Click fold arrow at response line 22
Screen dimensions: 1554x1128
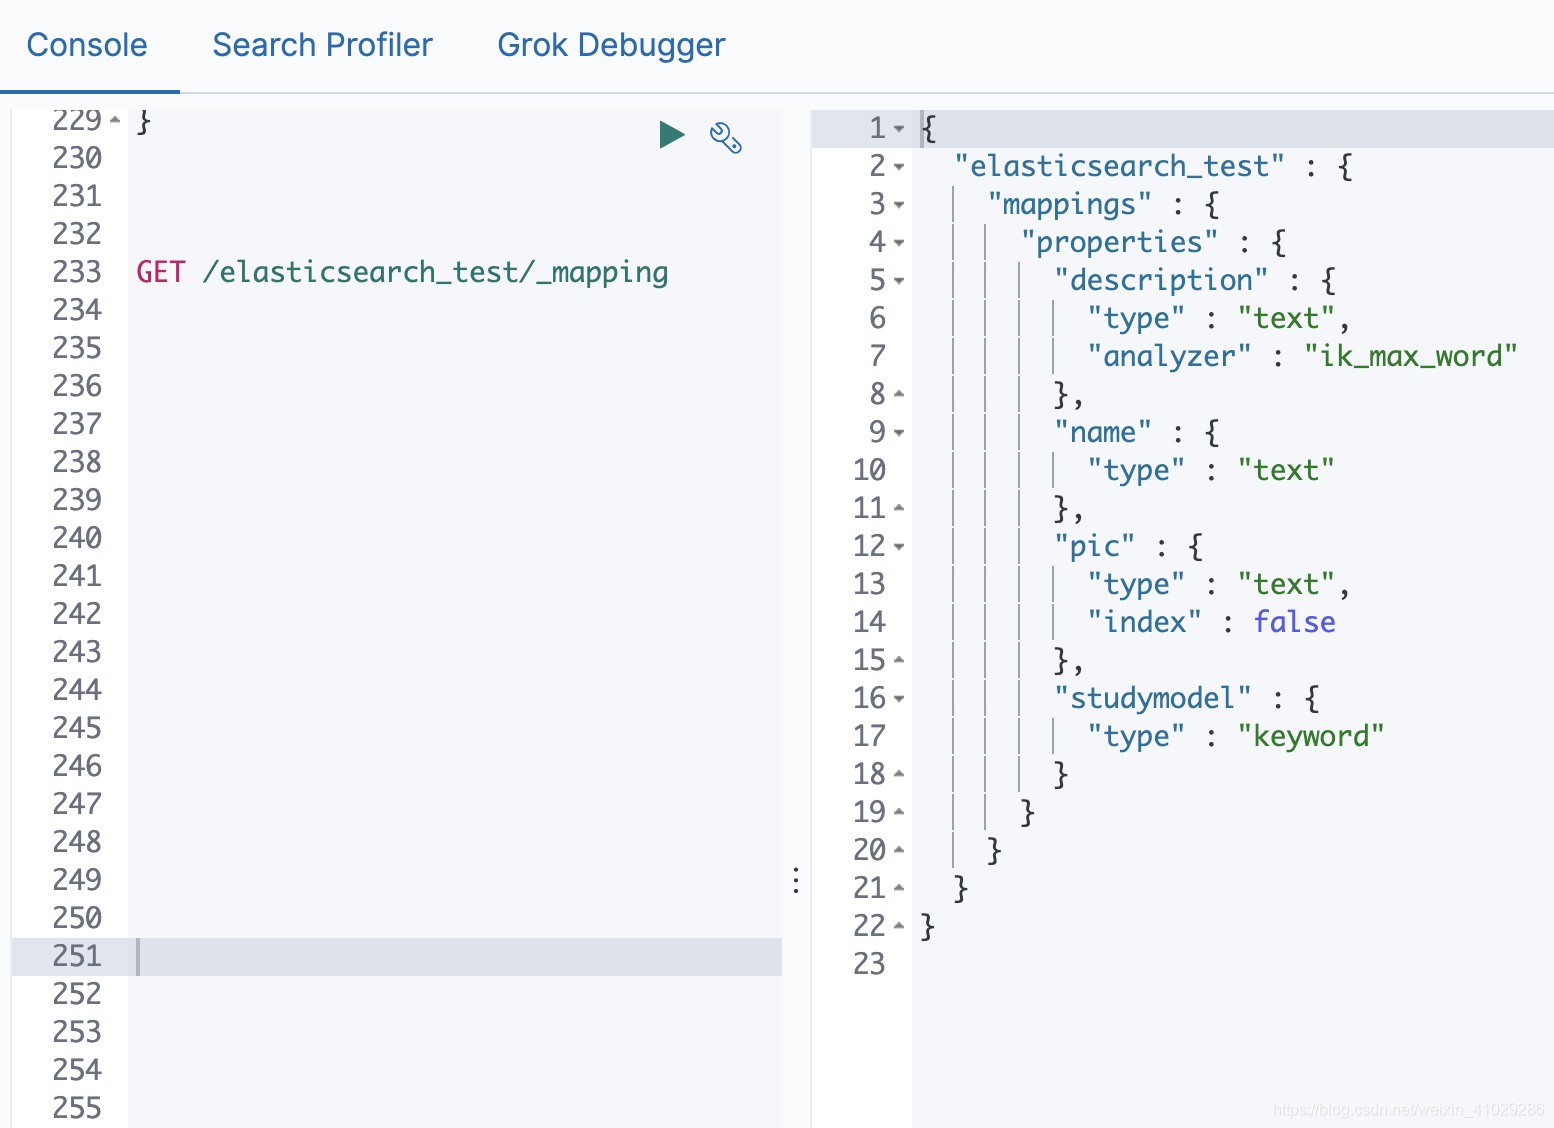click(899, 926)
